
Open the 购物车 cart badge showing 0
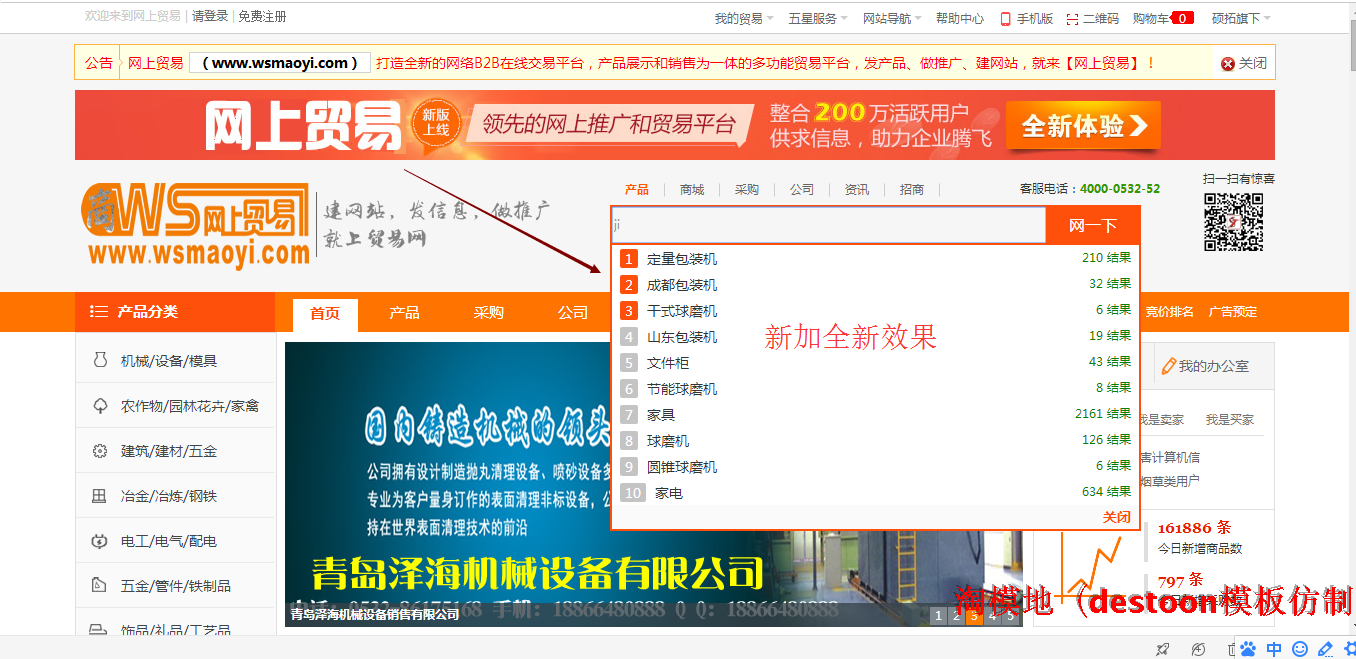(1182, 18)
